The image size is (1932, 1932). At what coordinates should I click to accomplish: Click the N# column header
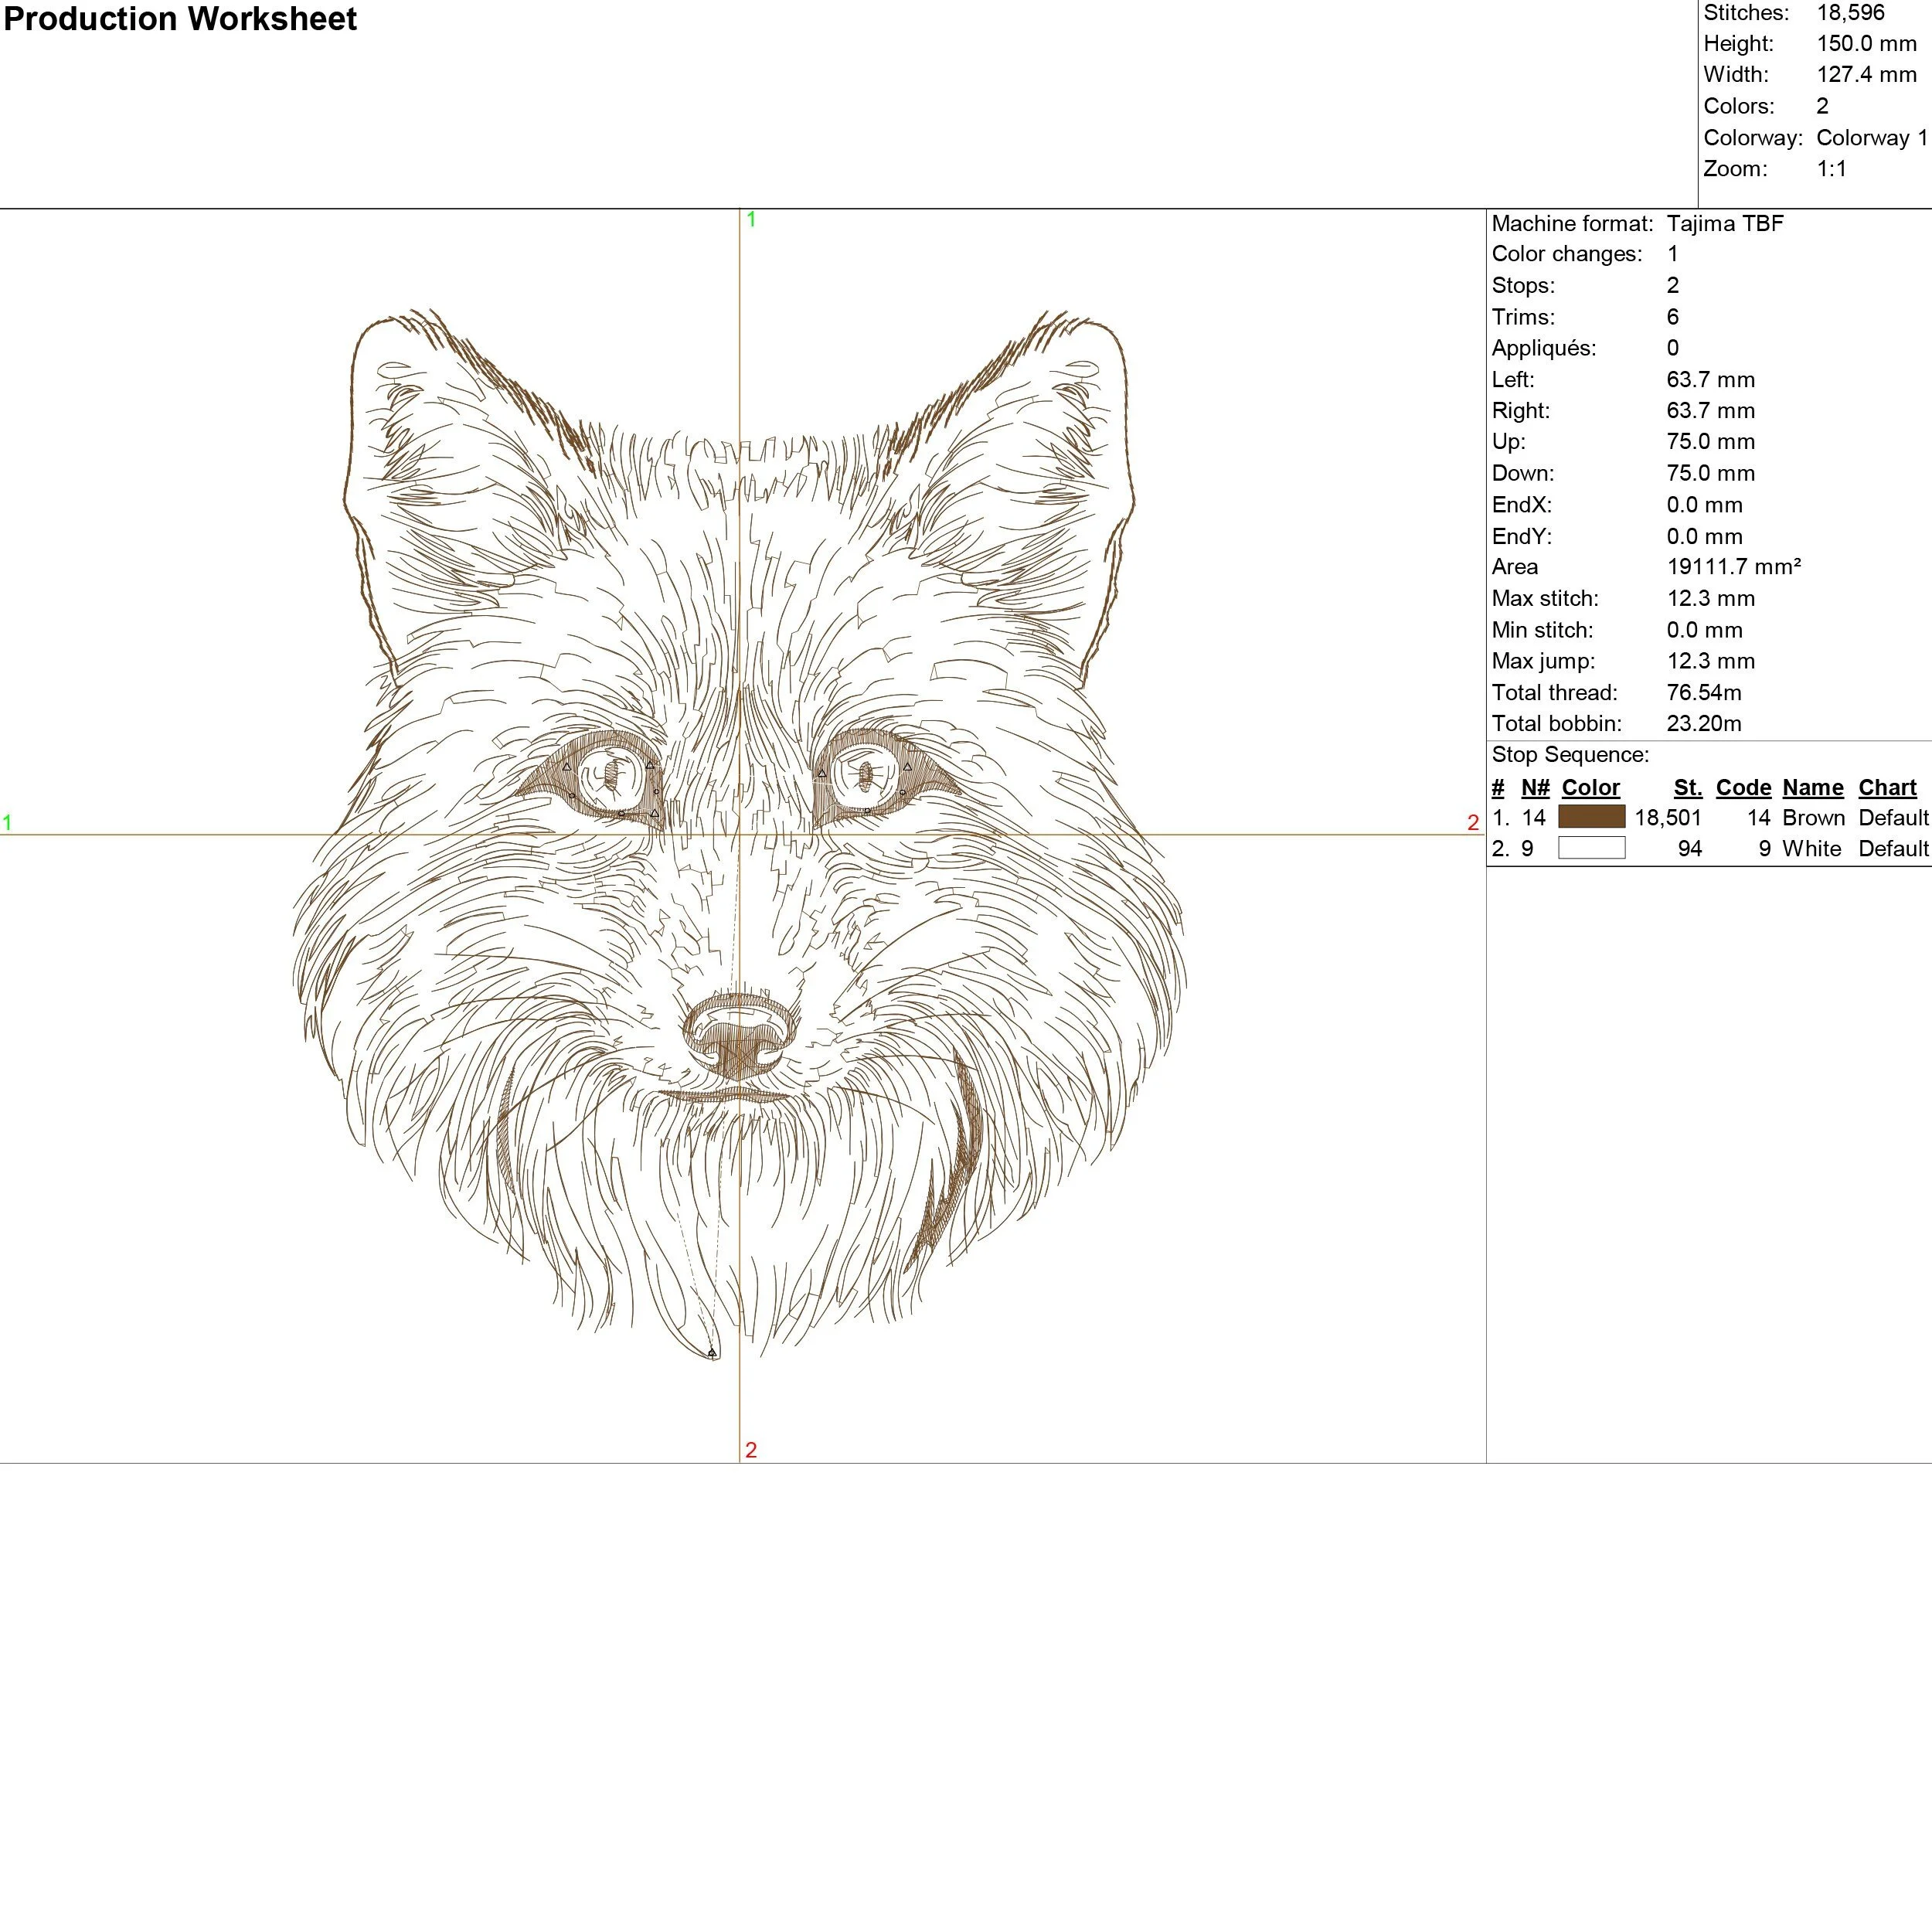pyautogui.click(x=1535, y=787)
